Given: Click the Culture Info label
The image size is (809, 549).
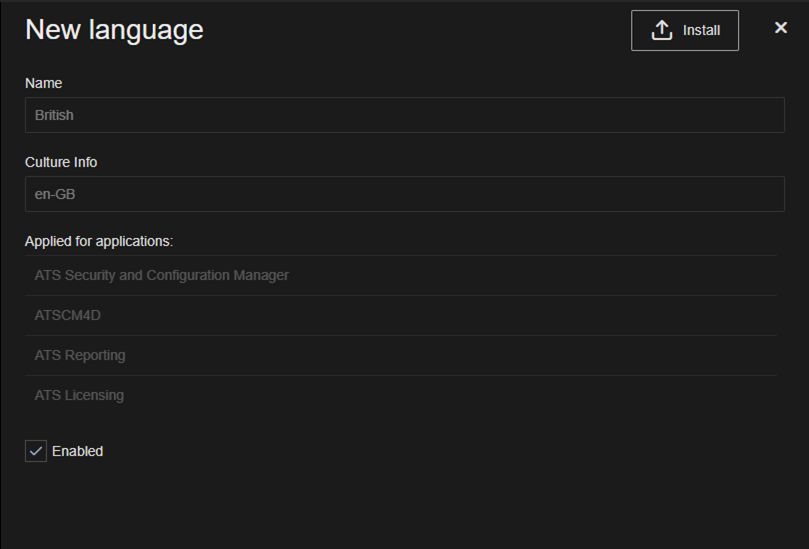Looking at the screenshot, I should tap(61, 162).
